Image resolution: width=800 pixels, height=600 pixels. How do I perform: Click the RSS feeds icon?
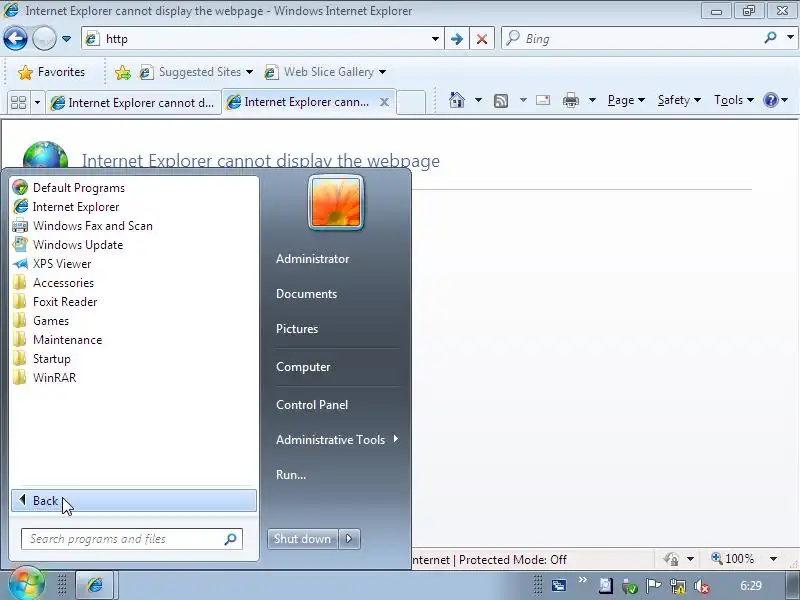501,101
